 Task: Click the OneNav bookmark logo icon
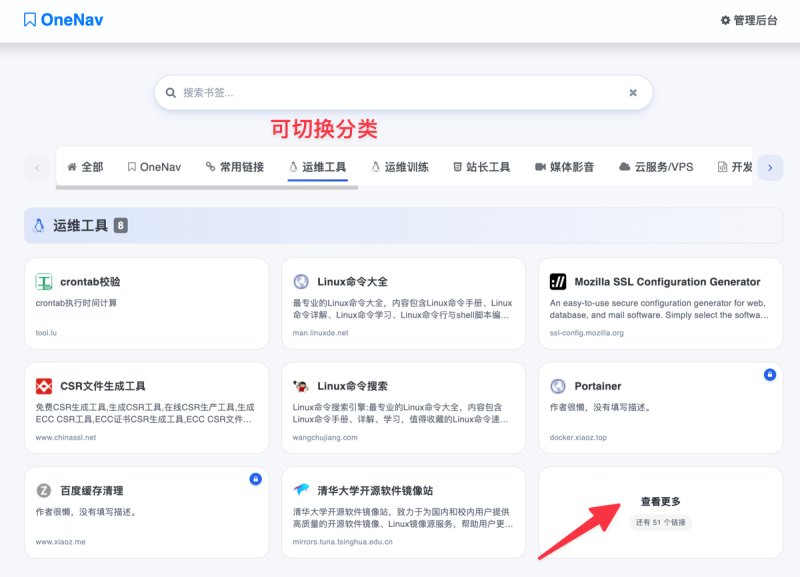30,20
